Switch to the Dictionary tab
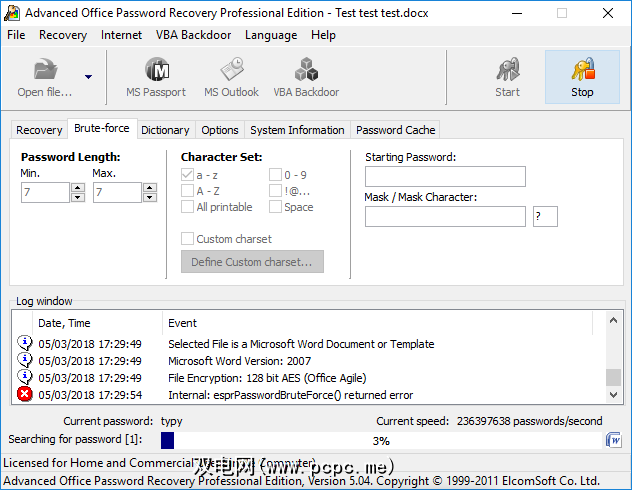Viewport: 632px width, 490px height. 165,130
